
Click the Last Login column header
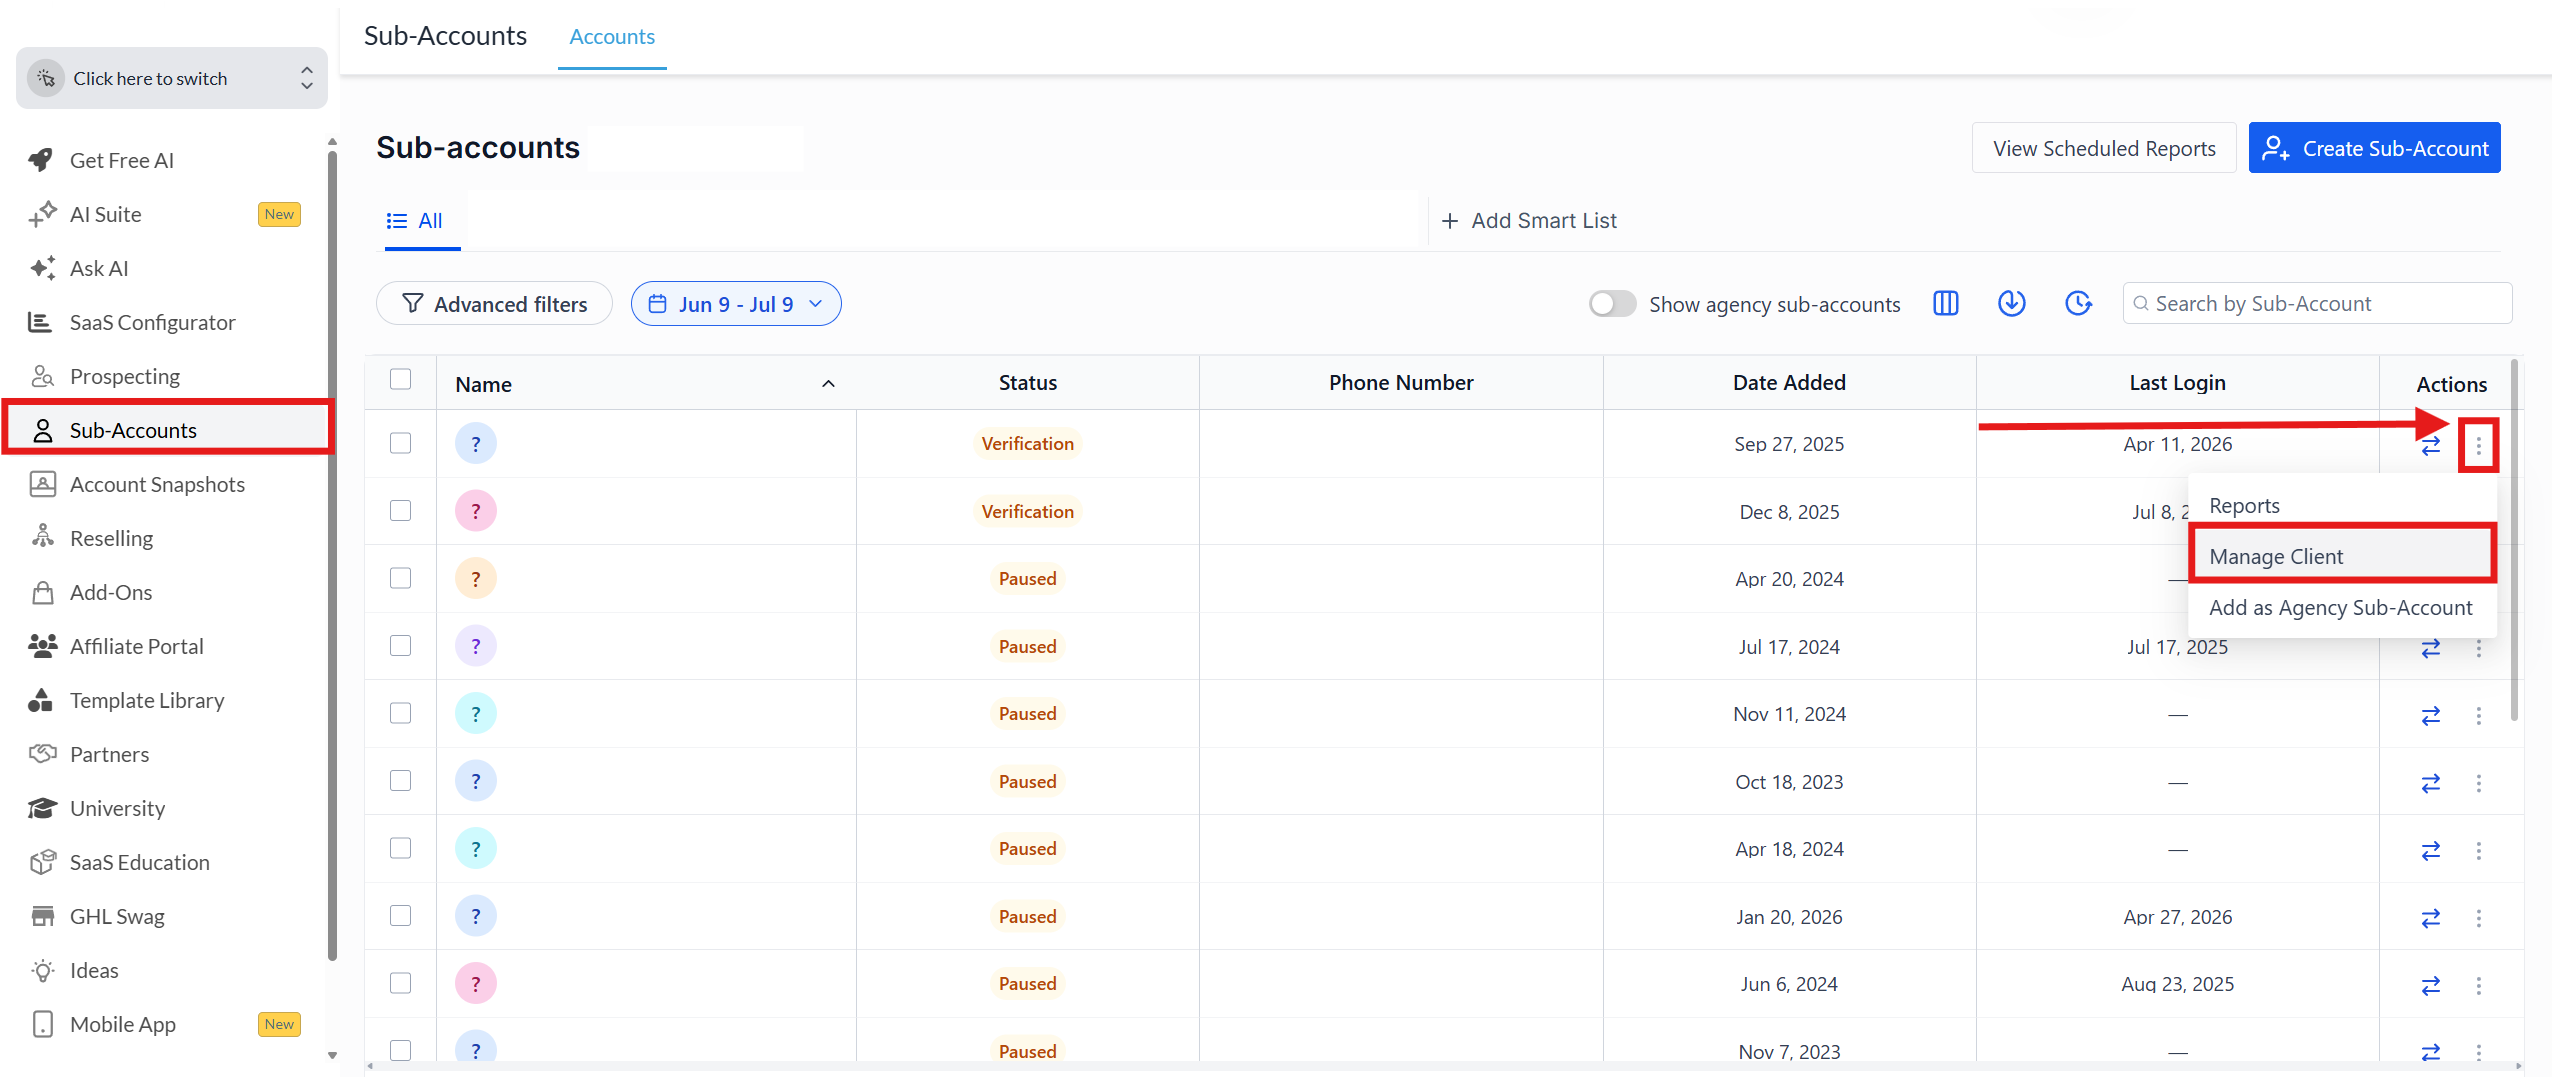(x=2177, y=383)
